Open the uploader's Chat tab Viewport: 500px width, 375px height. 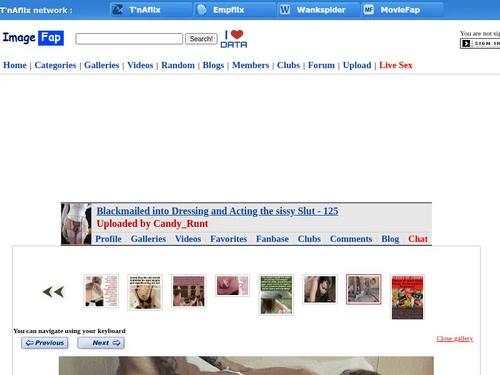tap(418, 239)
